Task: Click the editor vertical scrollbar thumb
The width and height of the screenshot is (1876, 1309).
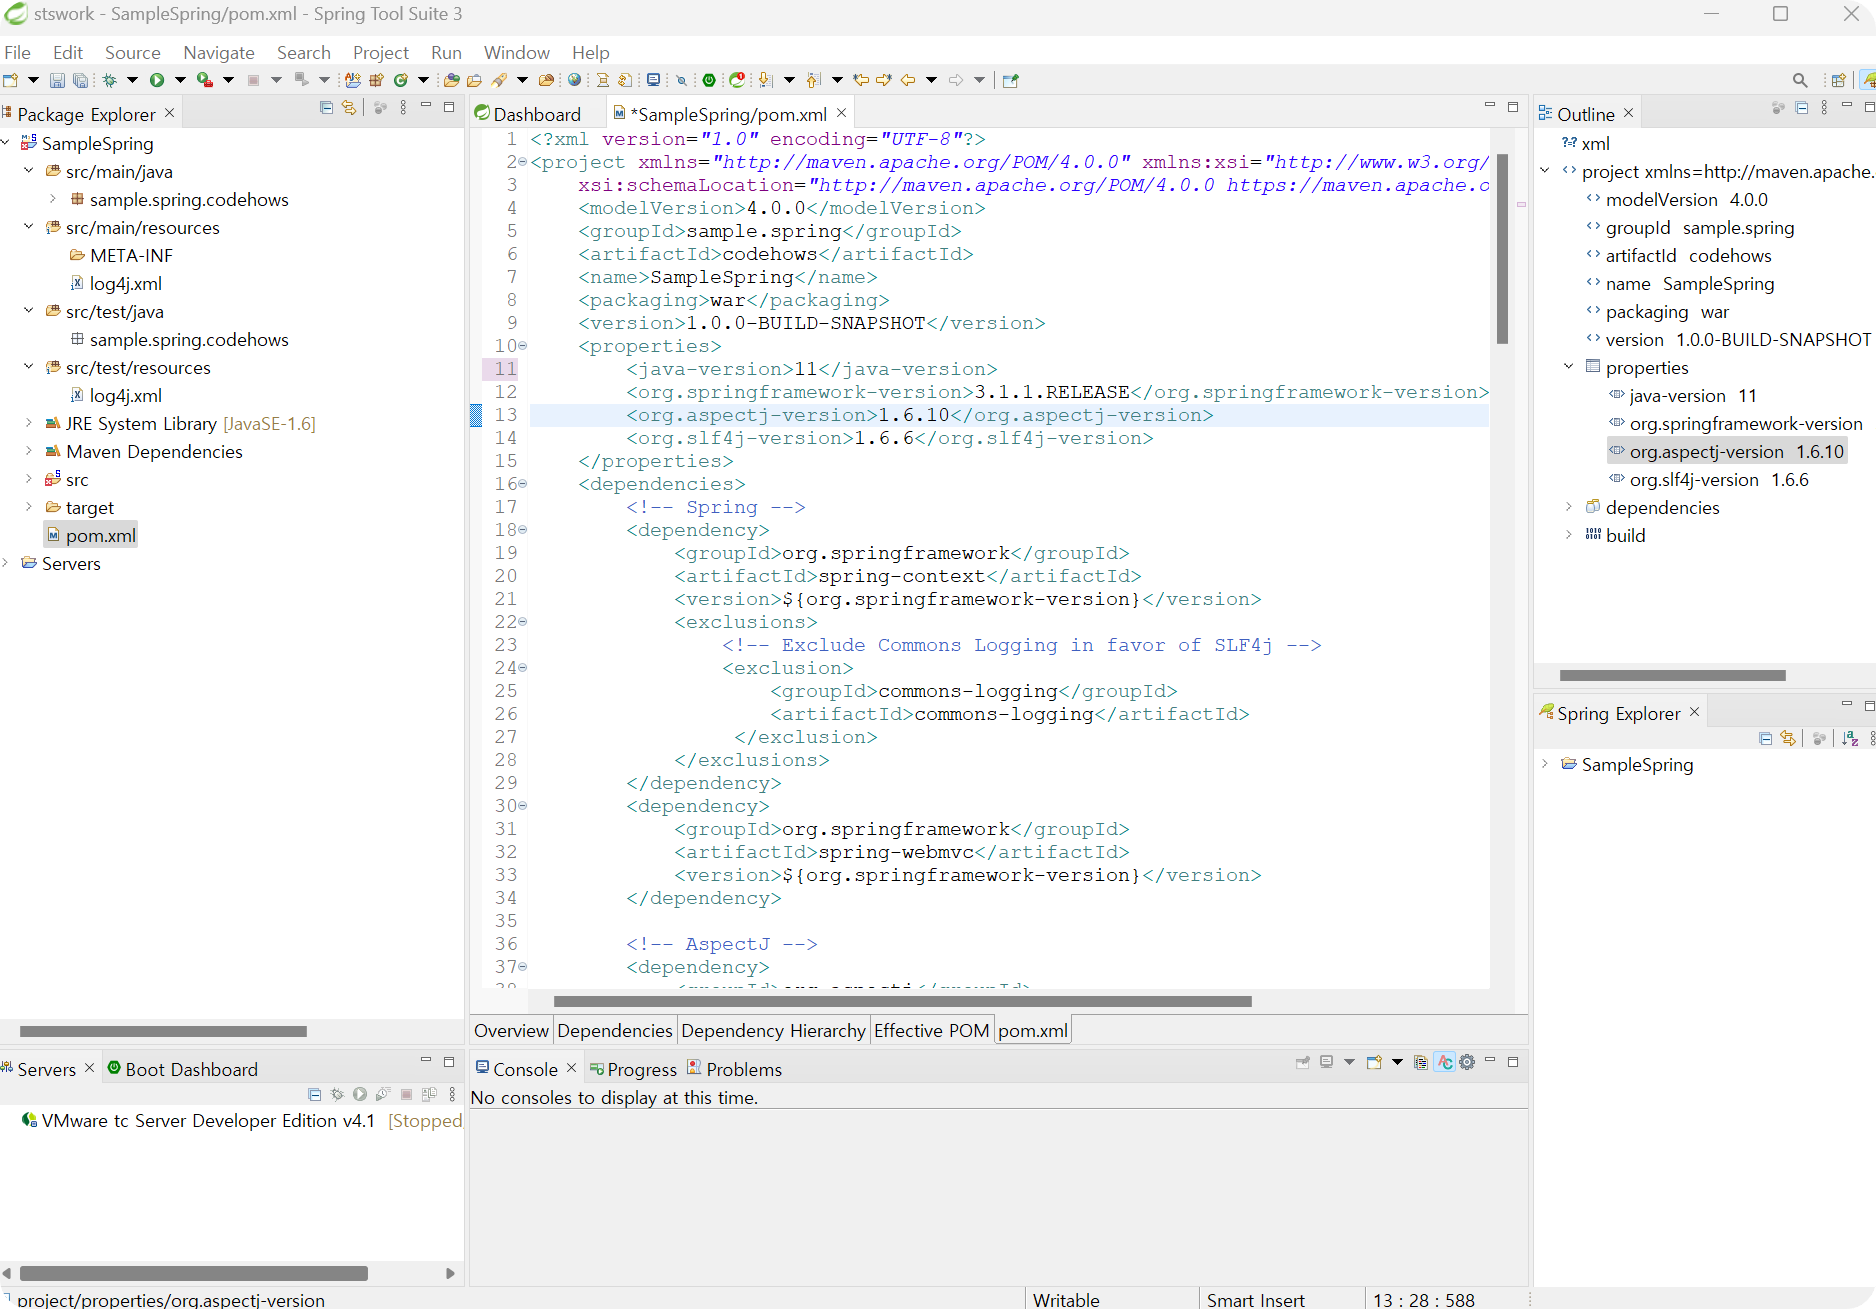Action: tap(1502, 248)
